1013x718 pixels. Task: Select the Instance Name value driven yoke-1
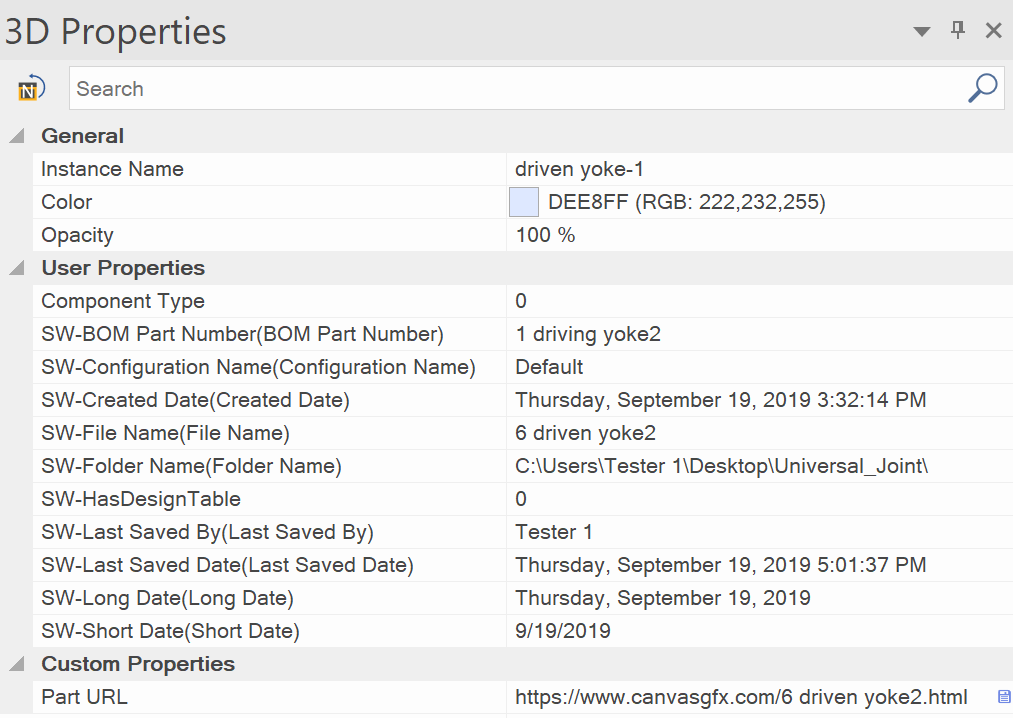[579, 169]
